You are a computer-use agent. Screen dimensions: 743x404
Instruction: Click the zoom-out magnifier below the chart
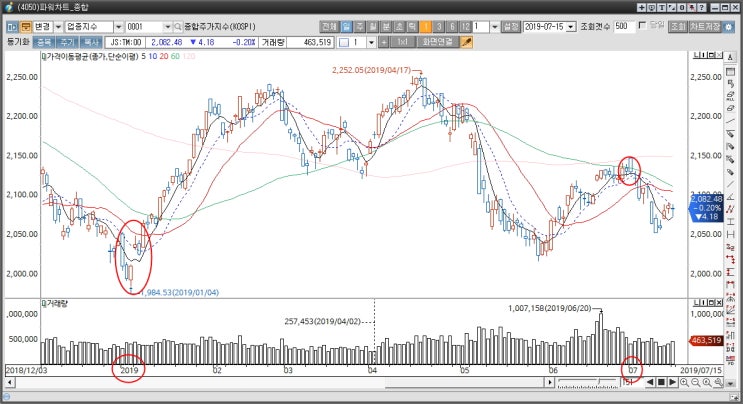[696, 382]
